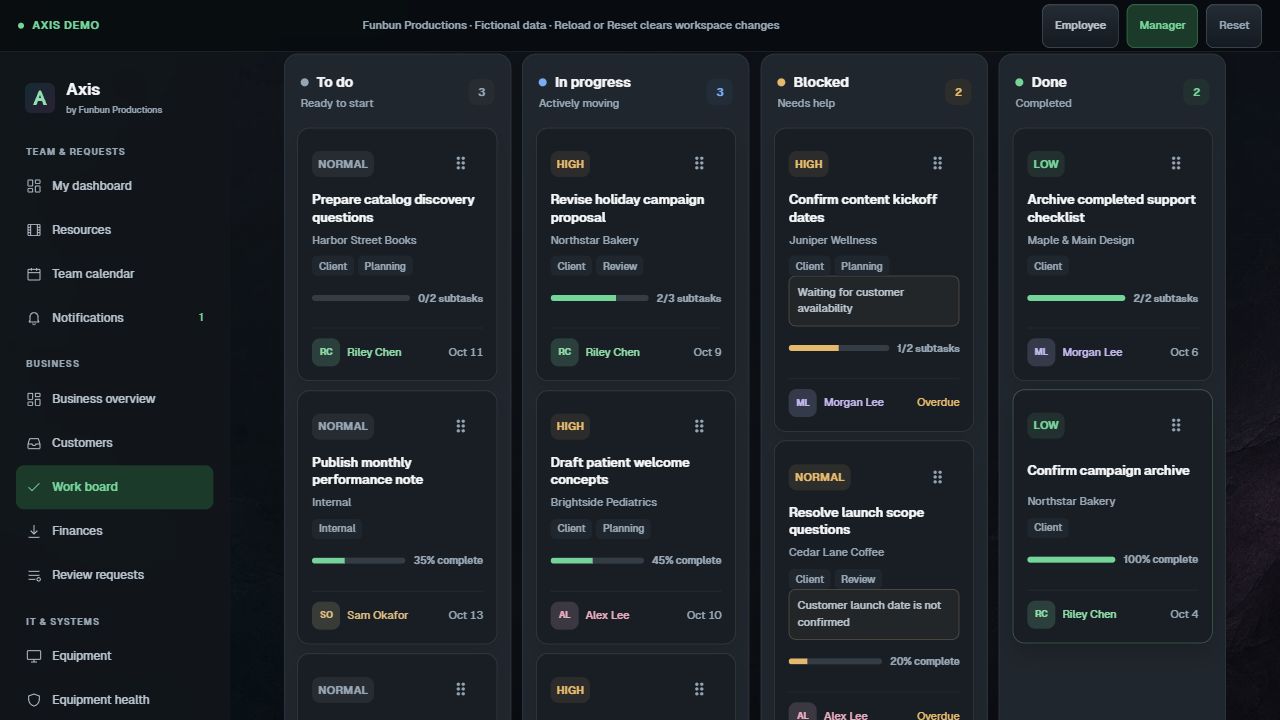This screenshot has height=720, width=1280.
Task: Switch to Manager view
Action: click(x=1162, y=26)
